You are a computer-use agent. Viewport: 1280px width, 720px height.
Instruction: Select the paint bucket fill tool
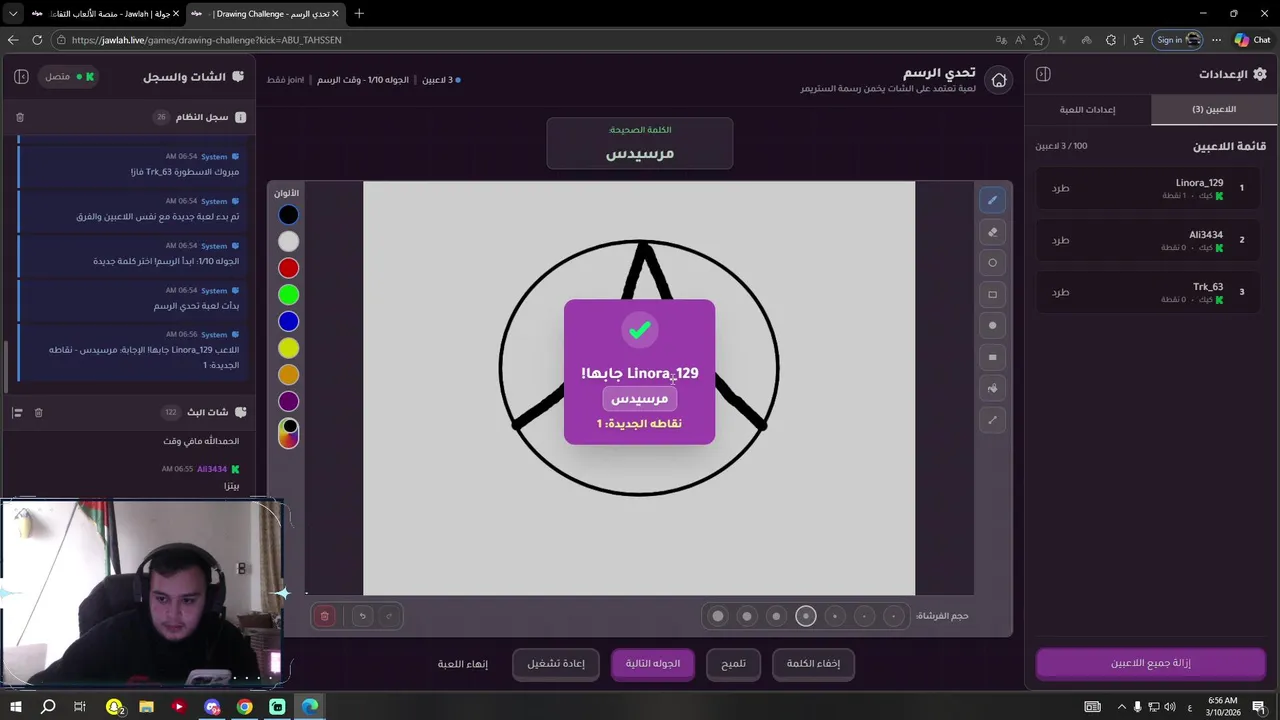pos(992,388)
